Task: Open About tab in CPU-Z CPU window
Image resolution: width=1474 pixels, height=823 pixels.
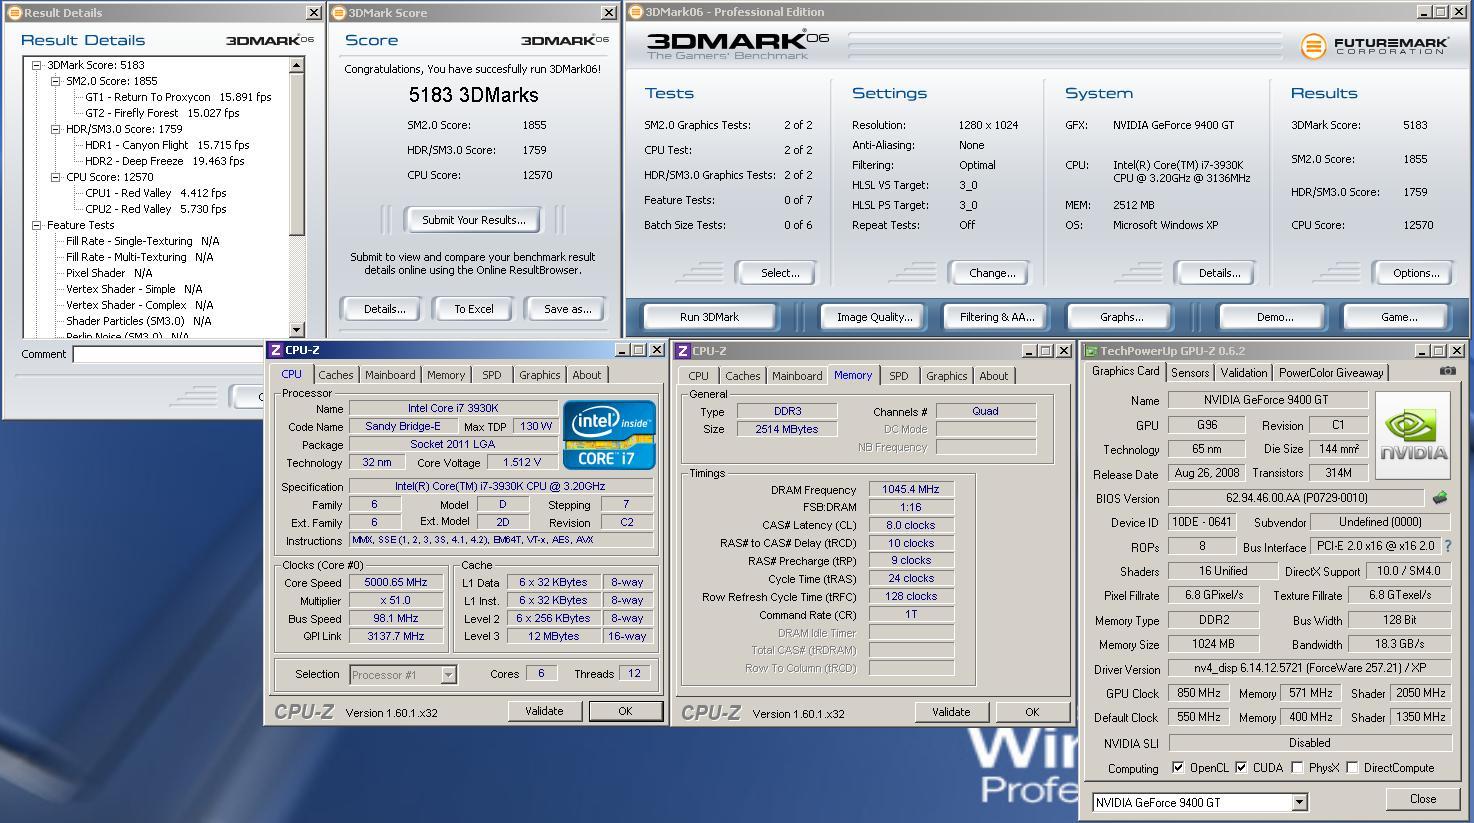Action: pyautogui.click(x=587, y=375)
